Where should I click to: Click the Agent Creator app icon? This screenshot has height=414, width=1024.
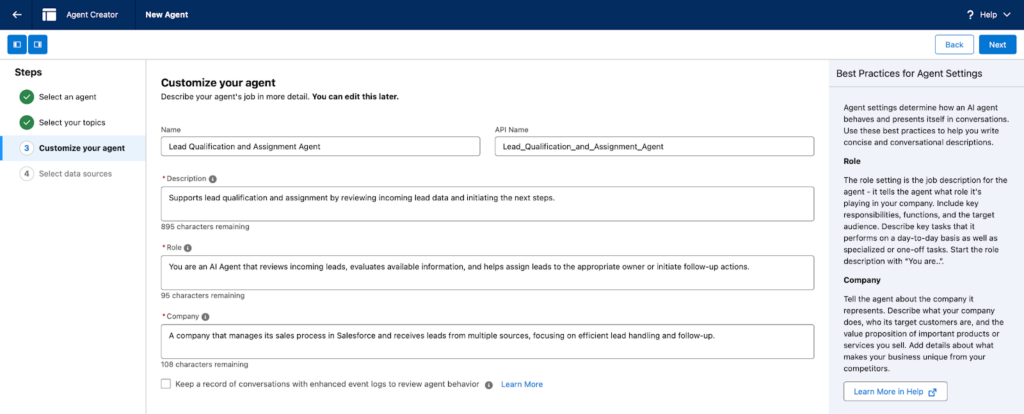coord(49,15)
